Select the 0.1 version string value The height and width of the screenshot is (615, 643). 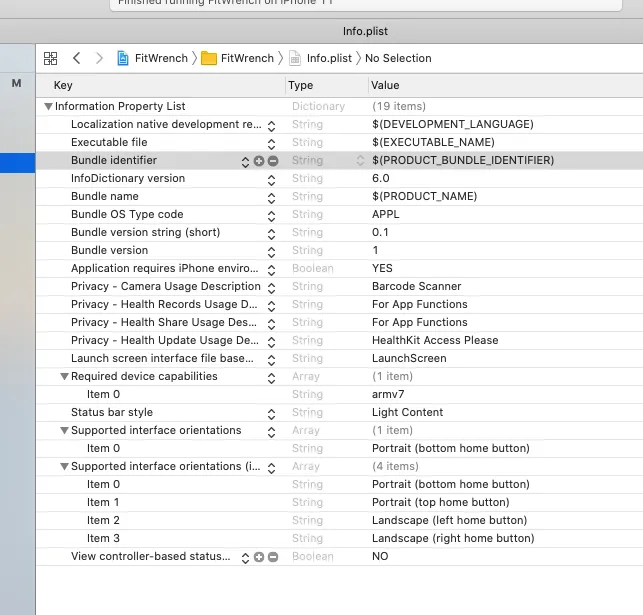pyautogui.click(x=380, y=232)
